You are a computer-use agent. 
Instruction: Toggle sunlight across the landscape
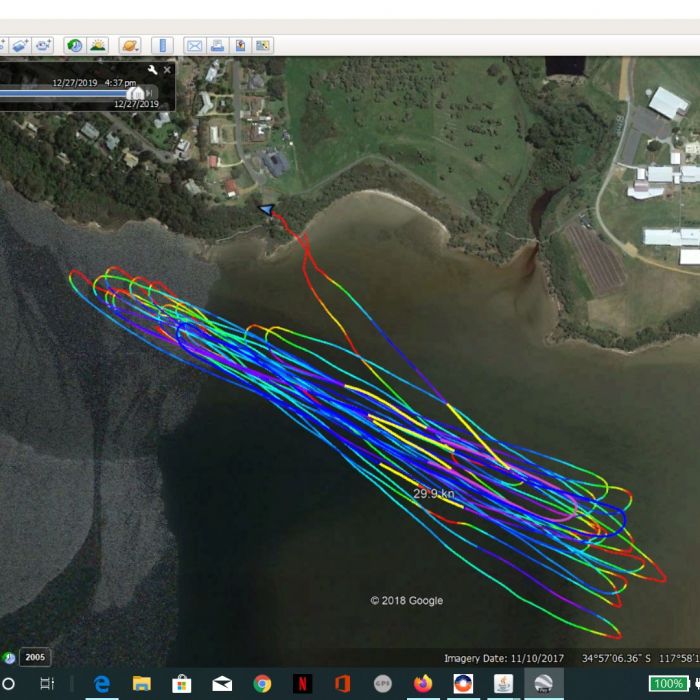click(x=97, y=45)
